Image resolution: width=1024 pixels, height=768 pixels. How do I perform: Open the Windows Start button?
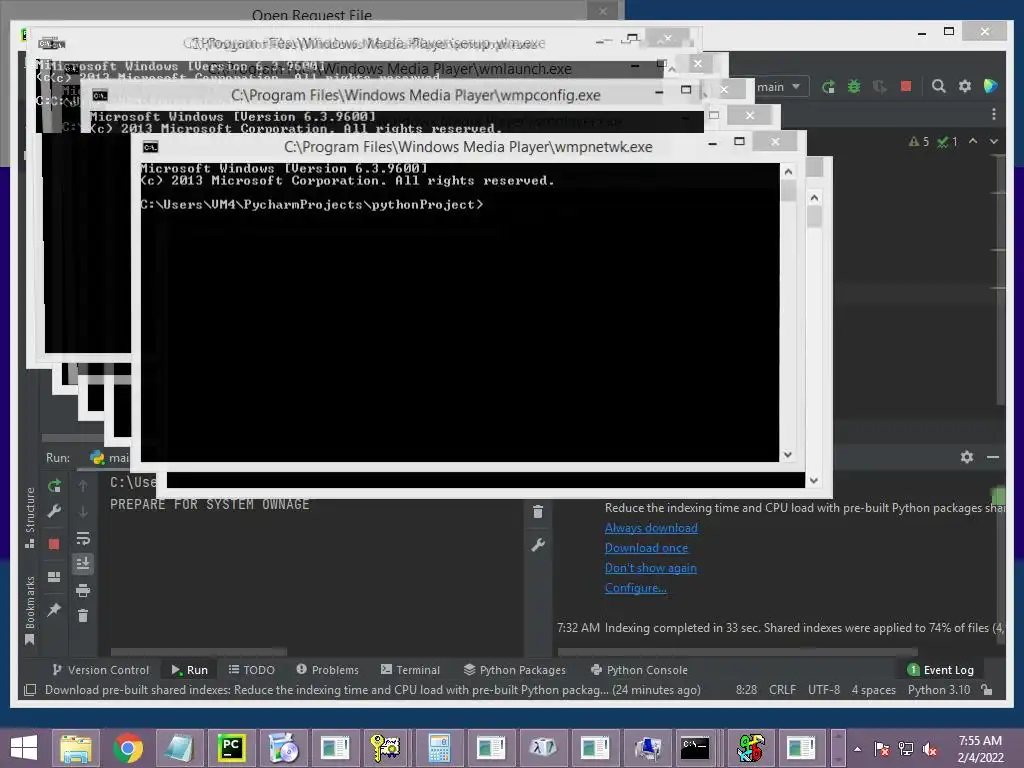tap(24, 748)
